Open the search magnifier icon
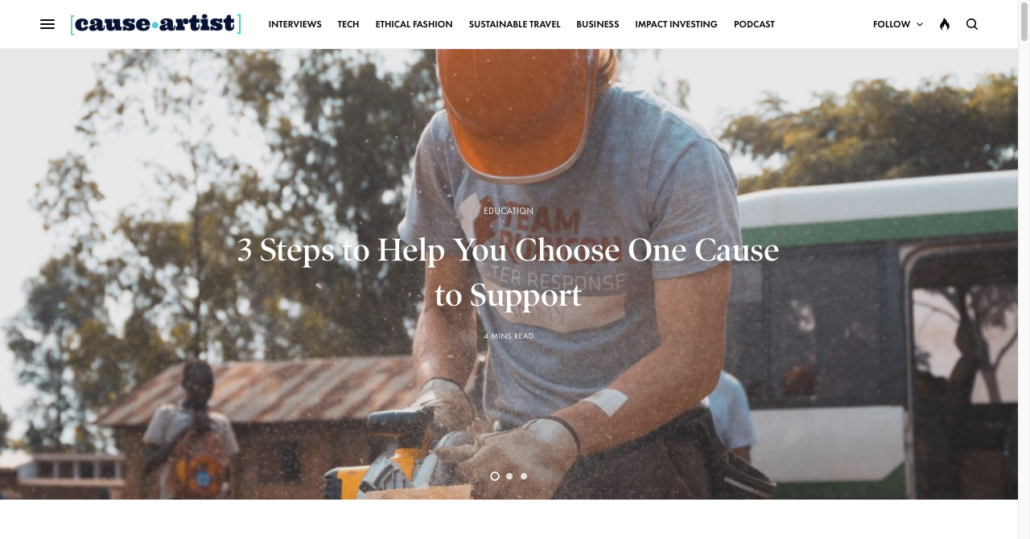 coord(972,24)
